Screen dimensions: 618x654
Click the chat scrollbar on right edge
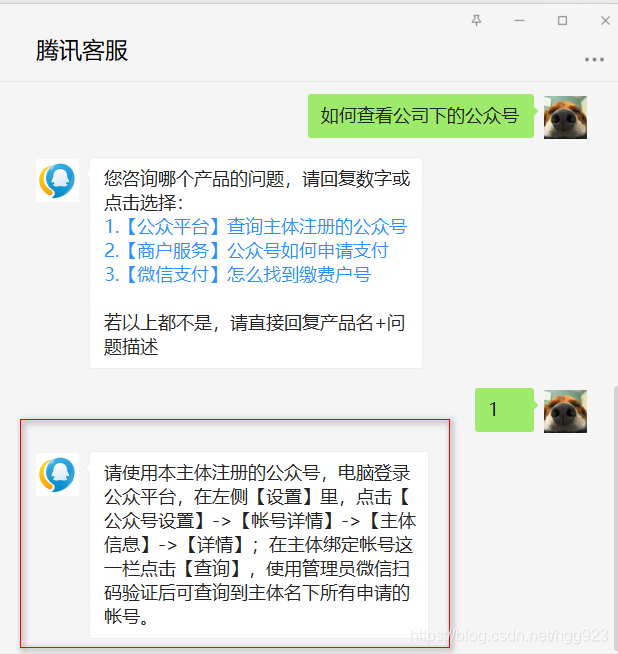(615, 520)
